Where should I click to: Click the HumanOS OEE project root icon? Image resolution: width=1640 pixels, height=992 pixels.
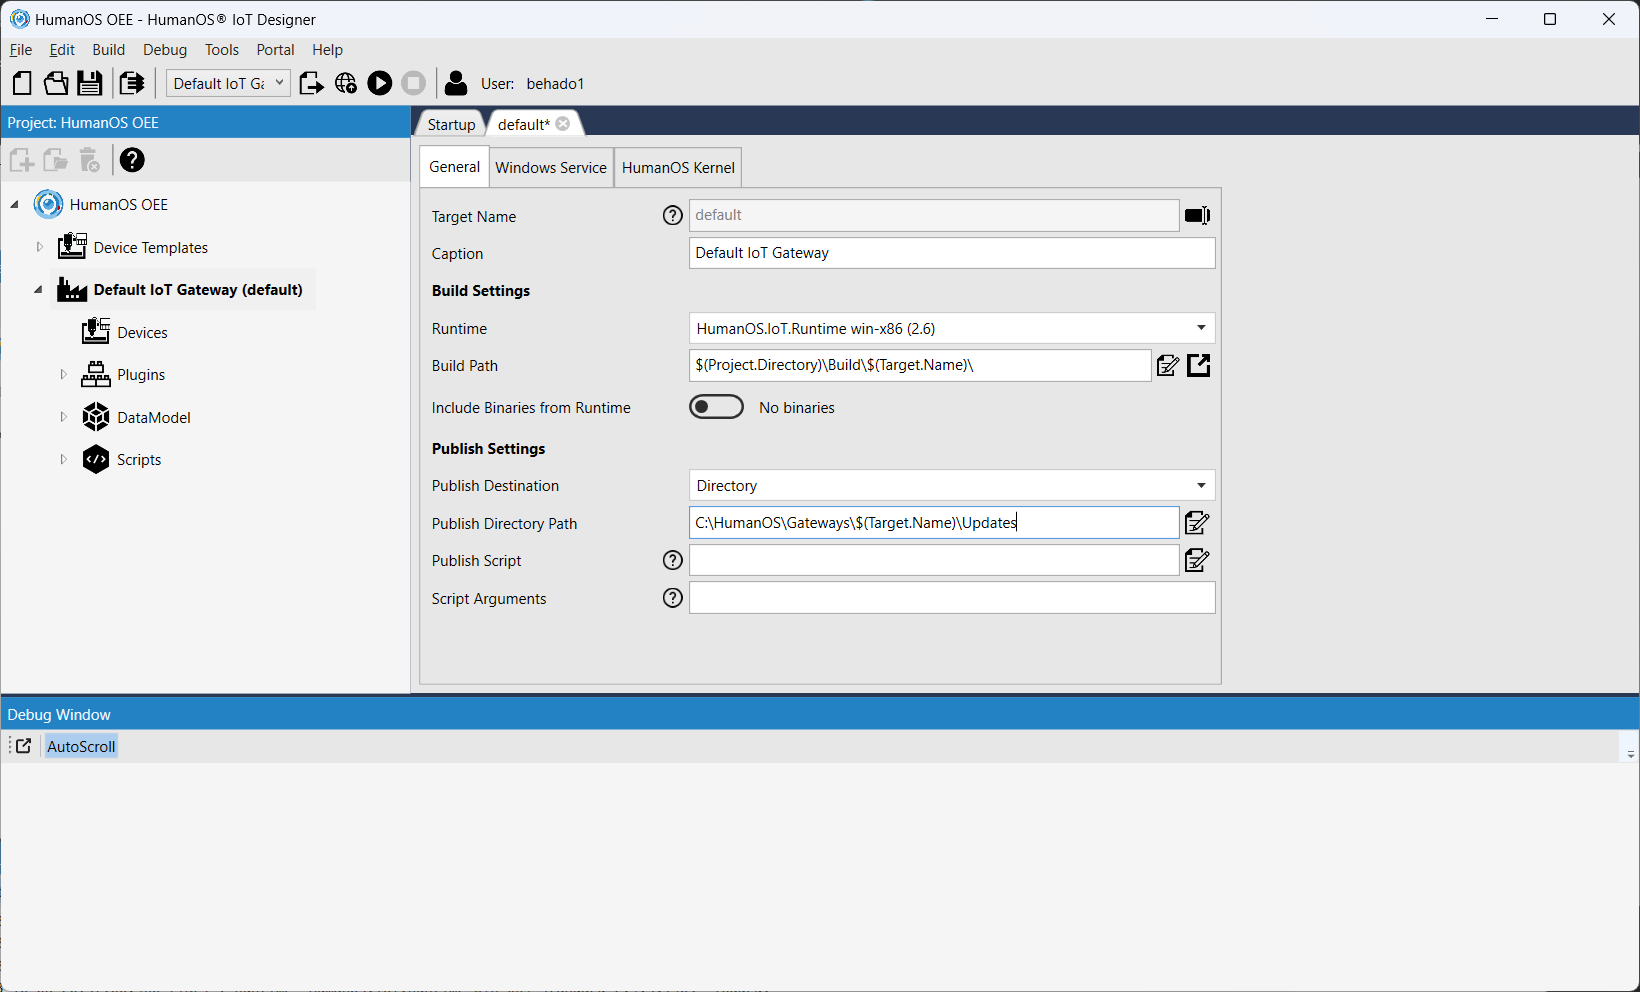48,204
